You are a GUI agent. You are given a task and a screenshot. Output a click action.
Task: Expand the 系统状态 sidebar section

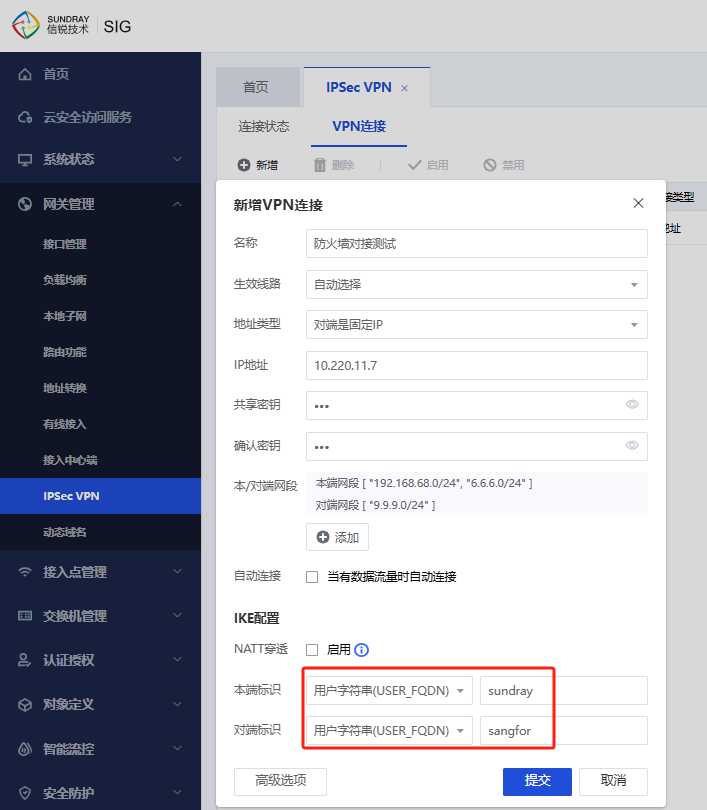[x=177, y=159]
